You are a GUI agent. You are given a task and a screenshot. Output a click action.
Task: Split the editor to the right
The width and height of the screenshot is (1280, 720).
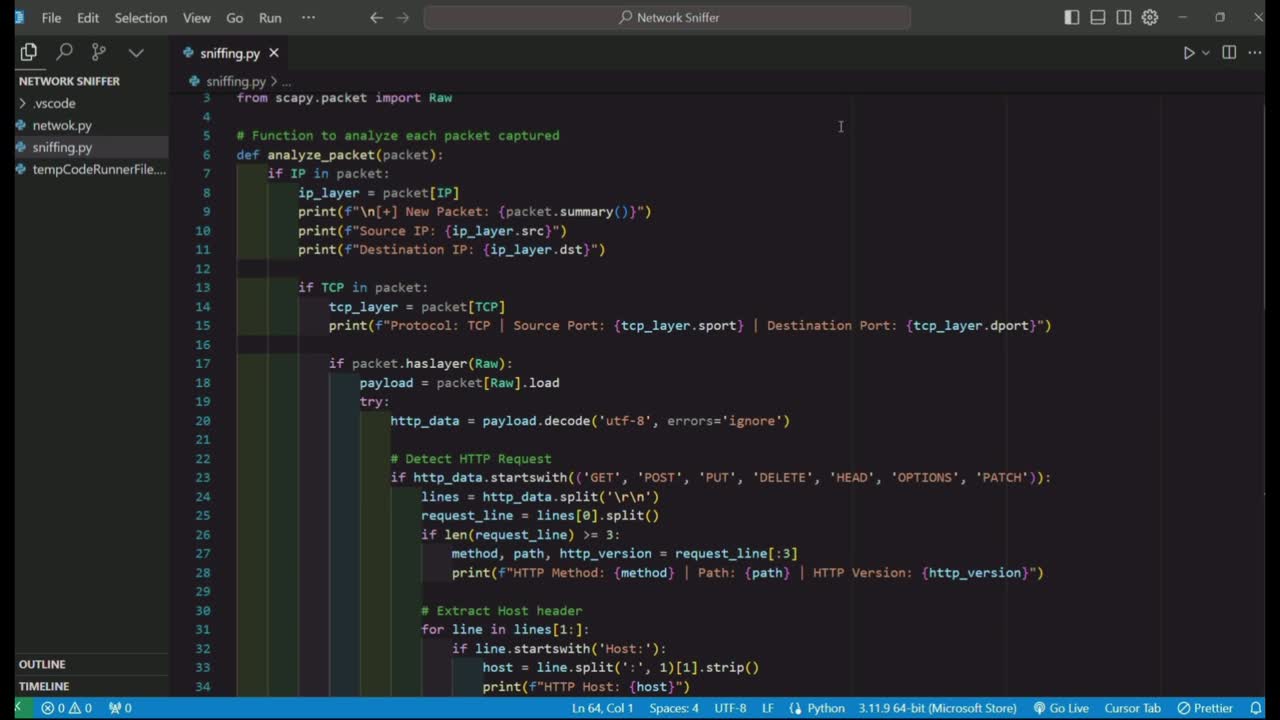point(1229,53)
